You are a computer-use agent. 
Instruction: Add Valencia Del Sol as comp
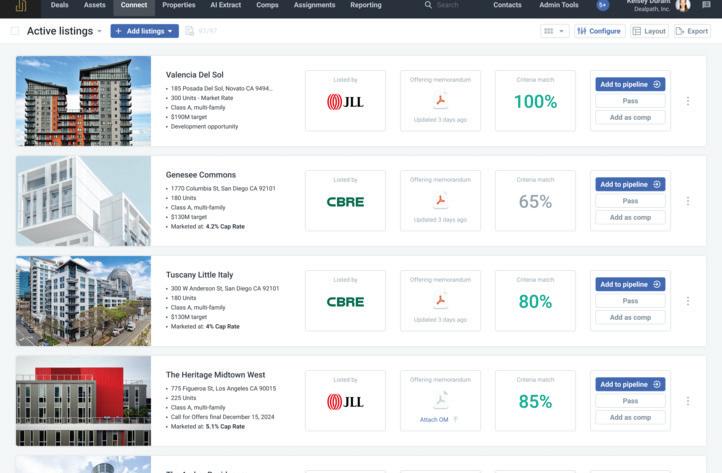[630, 117]
